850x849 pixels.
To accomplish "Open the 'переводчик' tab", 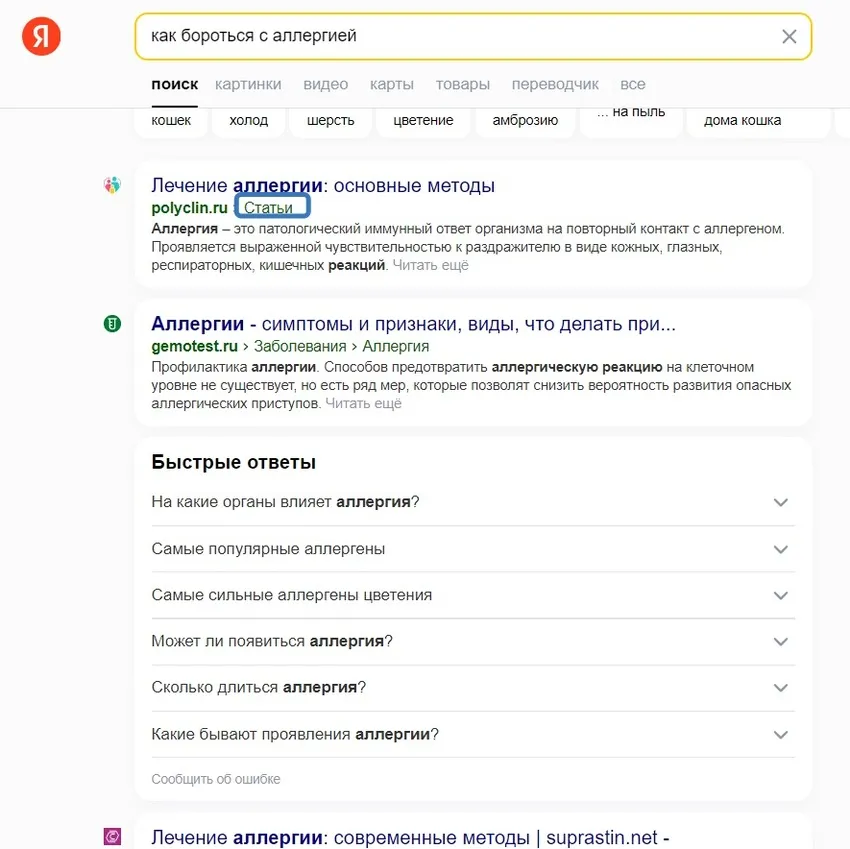I will 554,84.
